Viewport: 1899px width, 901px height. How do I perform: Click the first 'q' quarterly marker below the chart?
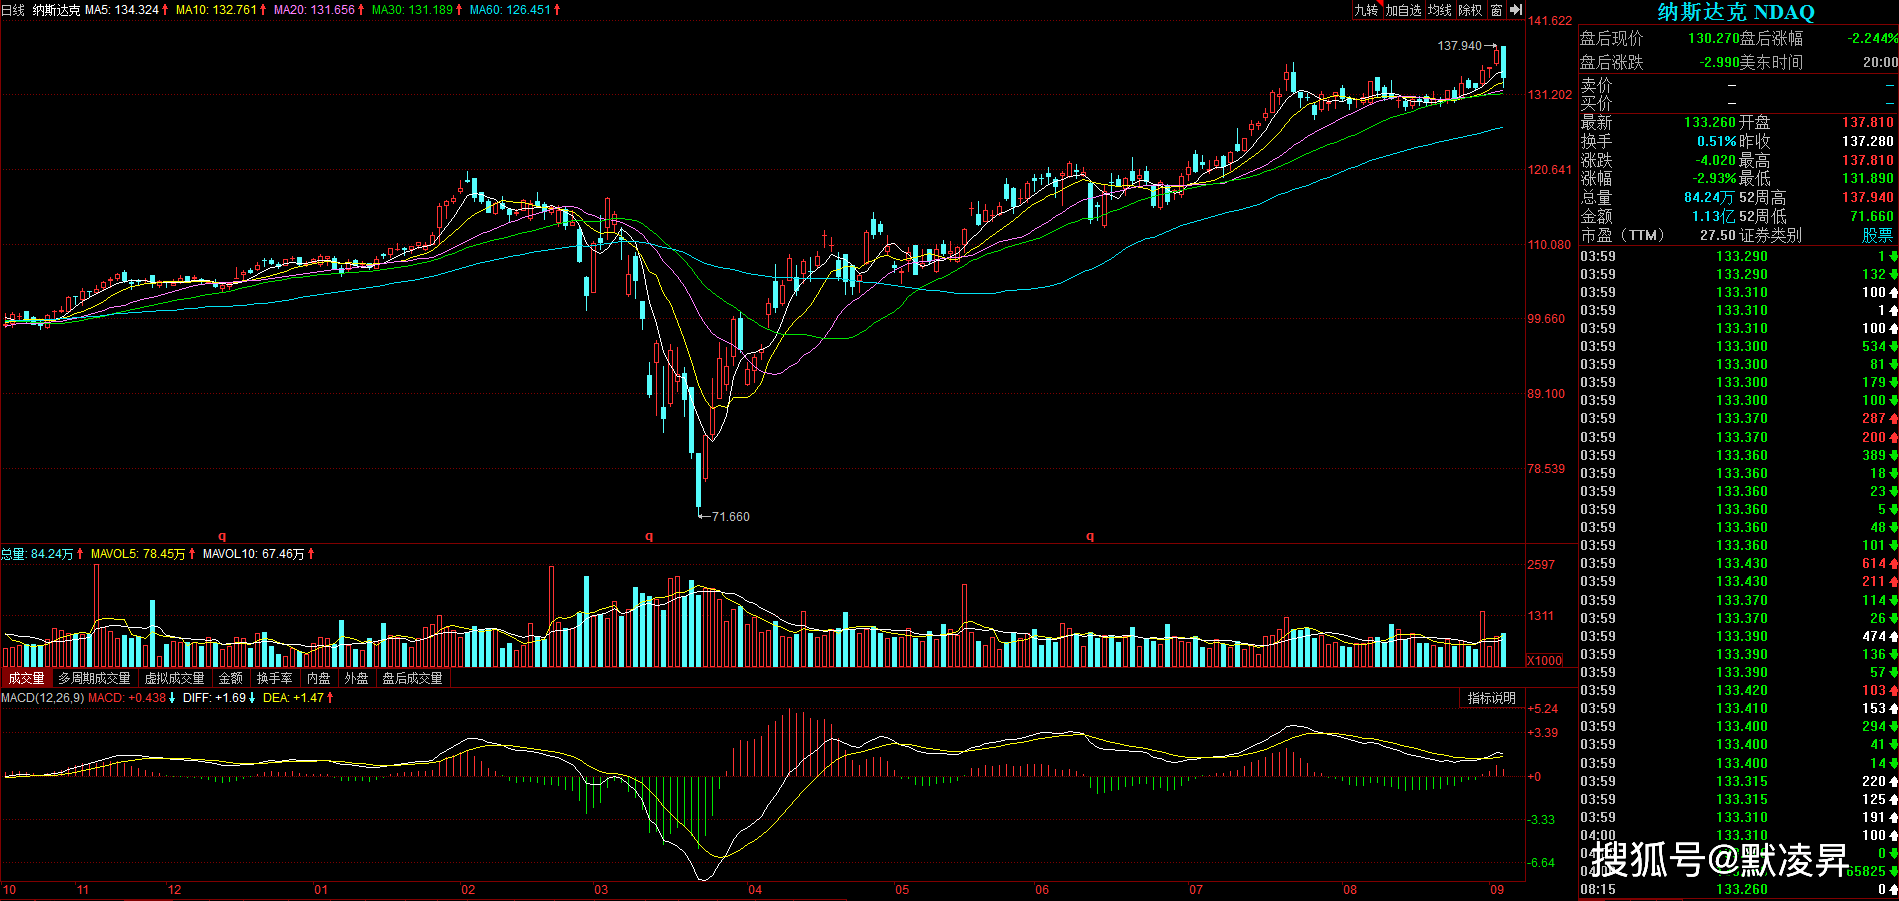[222, 537]
